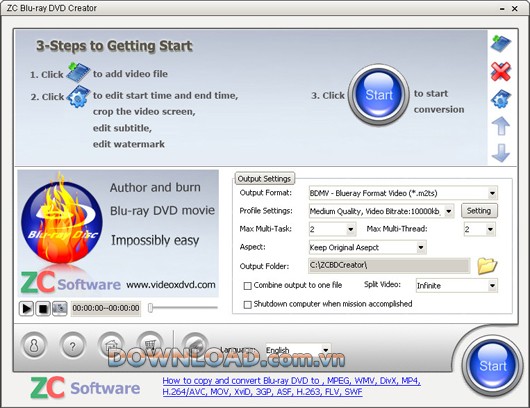Close the ZC Blu-ray DVD Creator window

(515, 8)
